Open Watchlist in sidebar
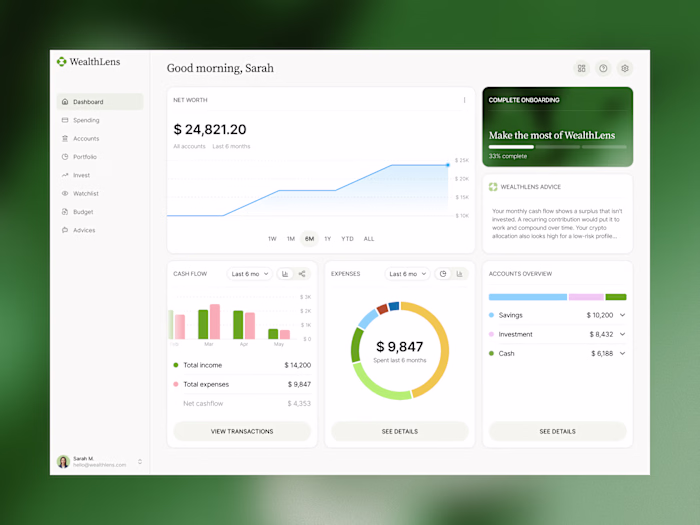The image size is (700, 525). pos(100,193)
